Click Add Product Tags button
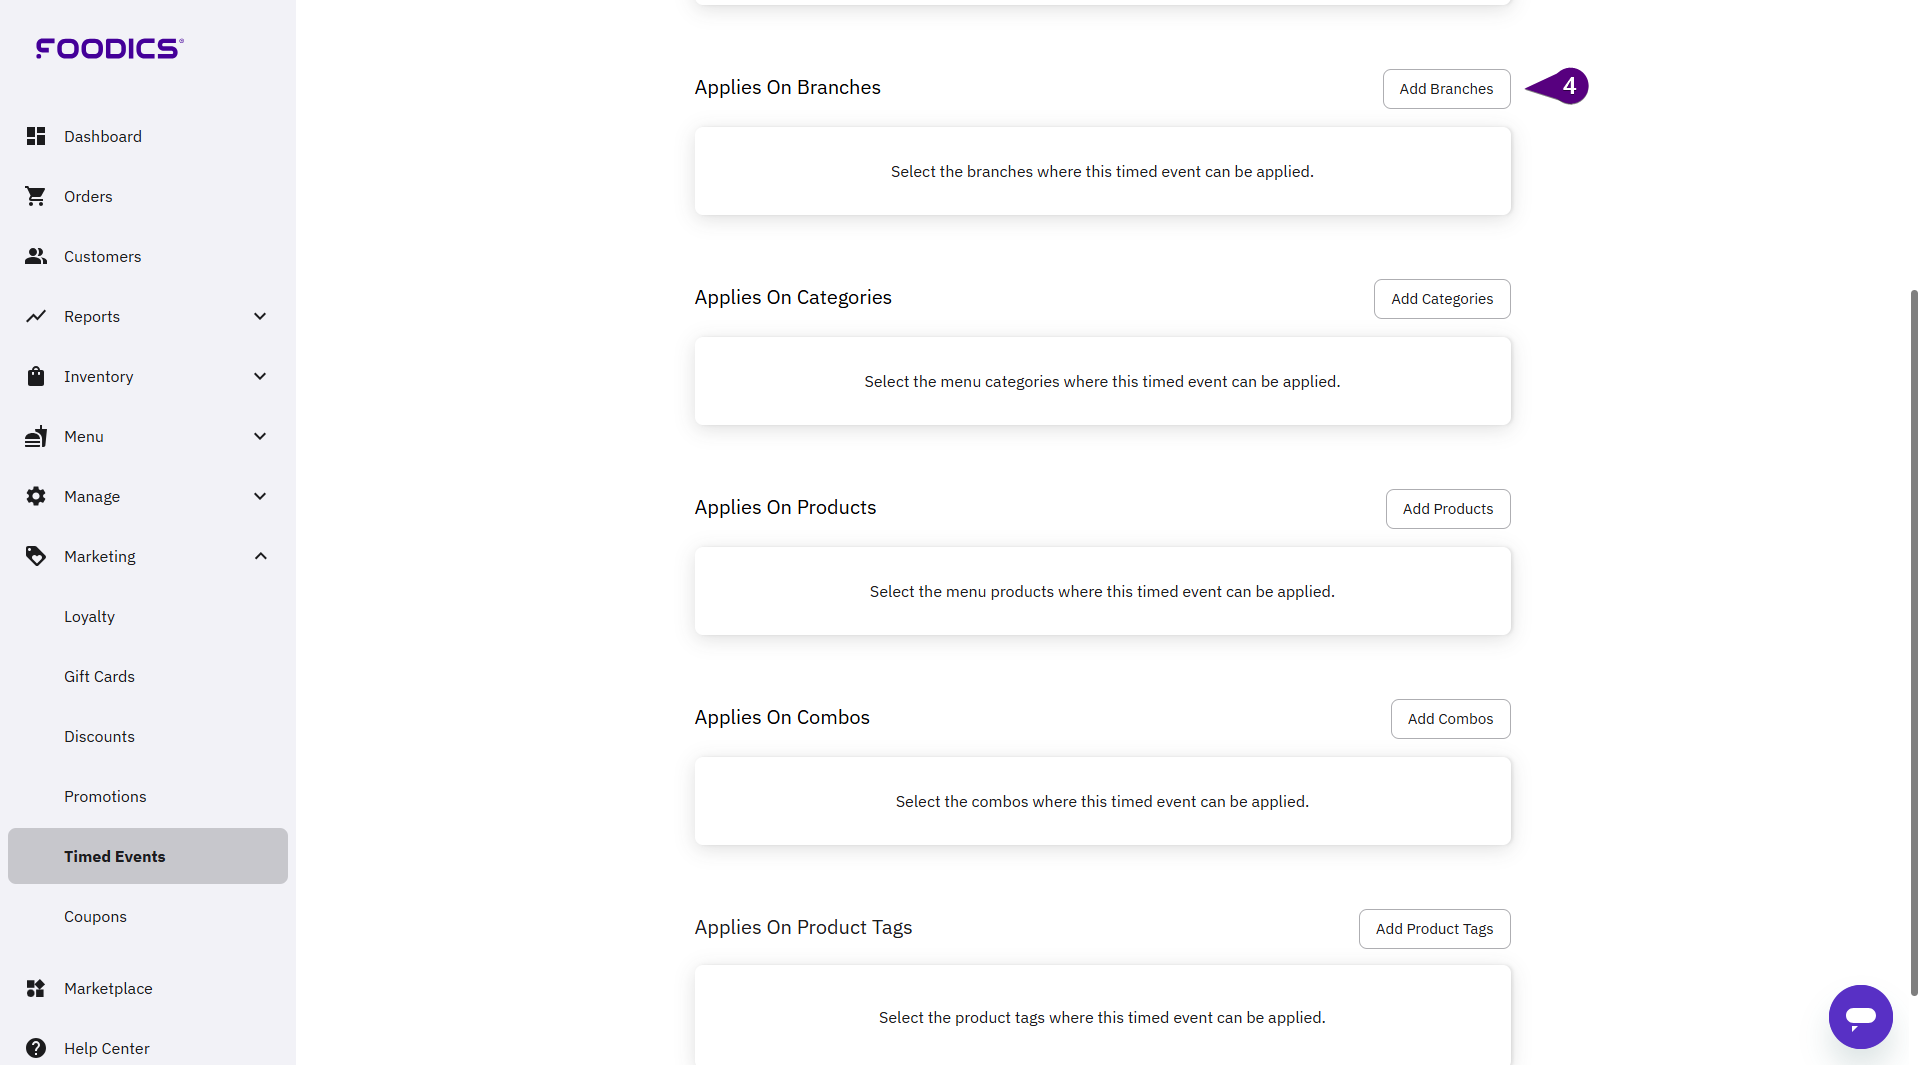Viewport: 1920px width, 1065px height. click(1434, 929)
